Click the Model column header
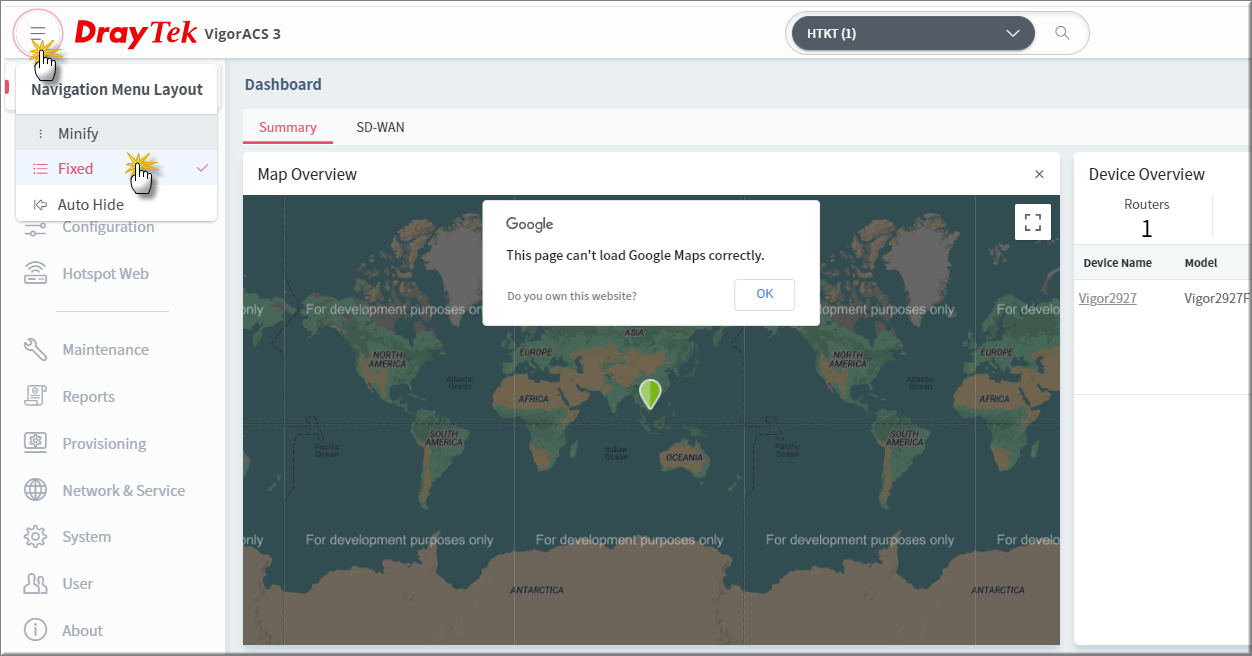The image size is (1252, 656). [1201, 263]
